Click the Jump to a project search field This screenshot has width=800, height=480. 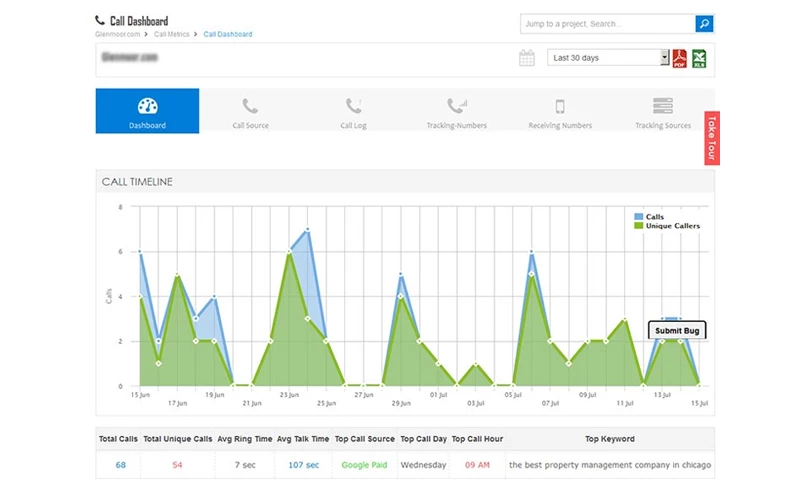(606, 23)
